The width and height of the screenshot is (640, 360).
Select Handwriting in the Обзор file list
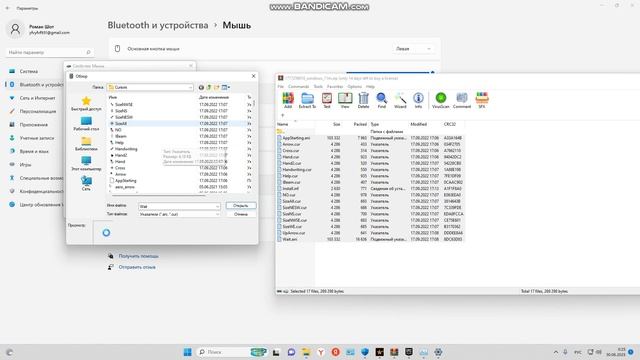pos(126,149)
